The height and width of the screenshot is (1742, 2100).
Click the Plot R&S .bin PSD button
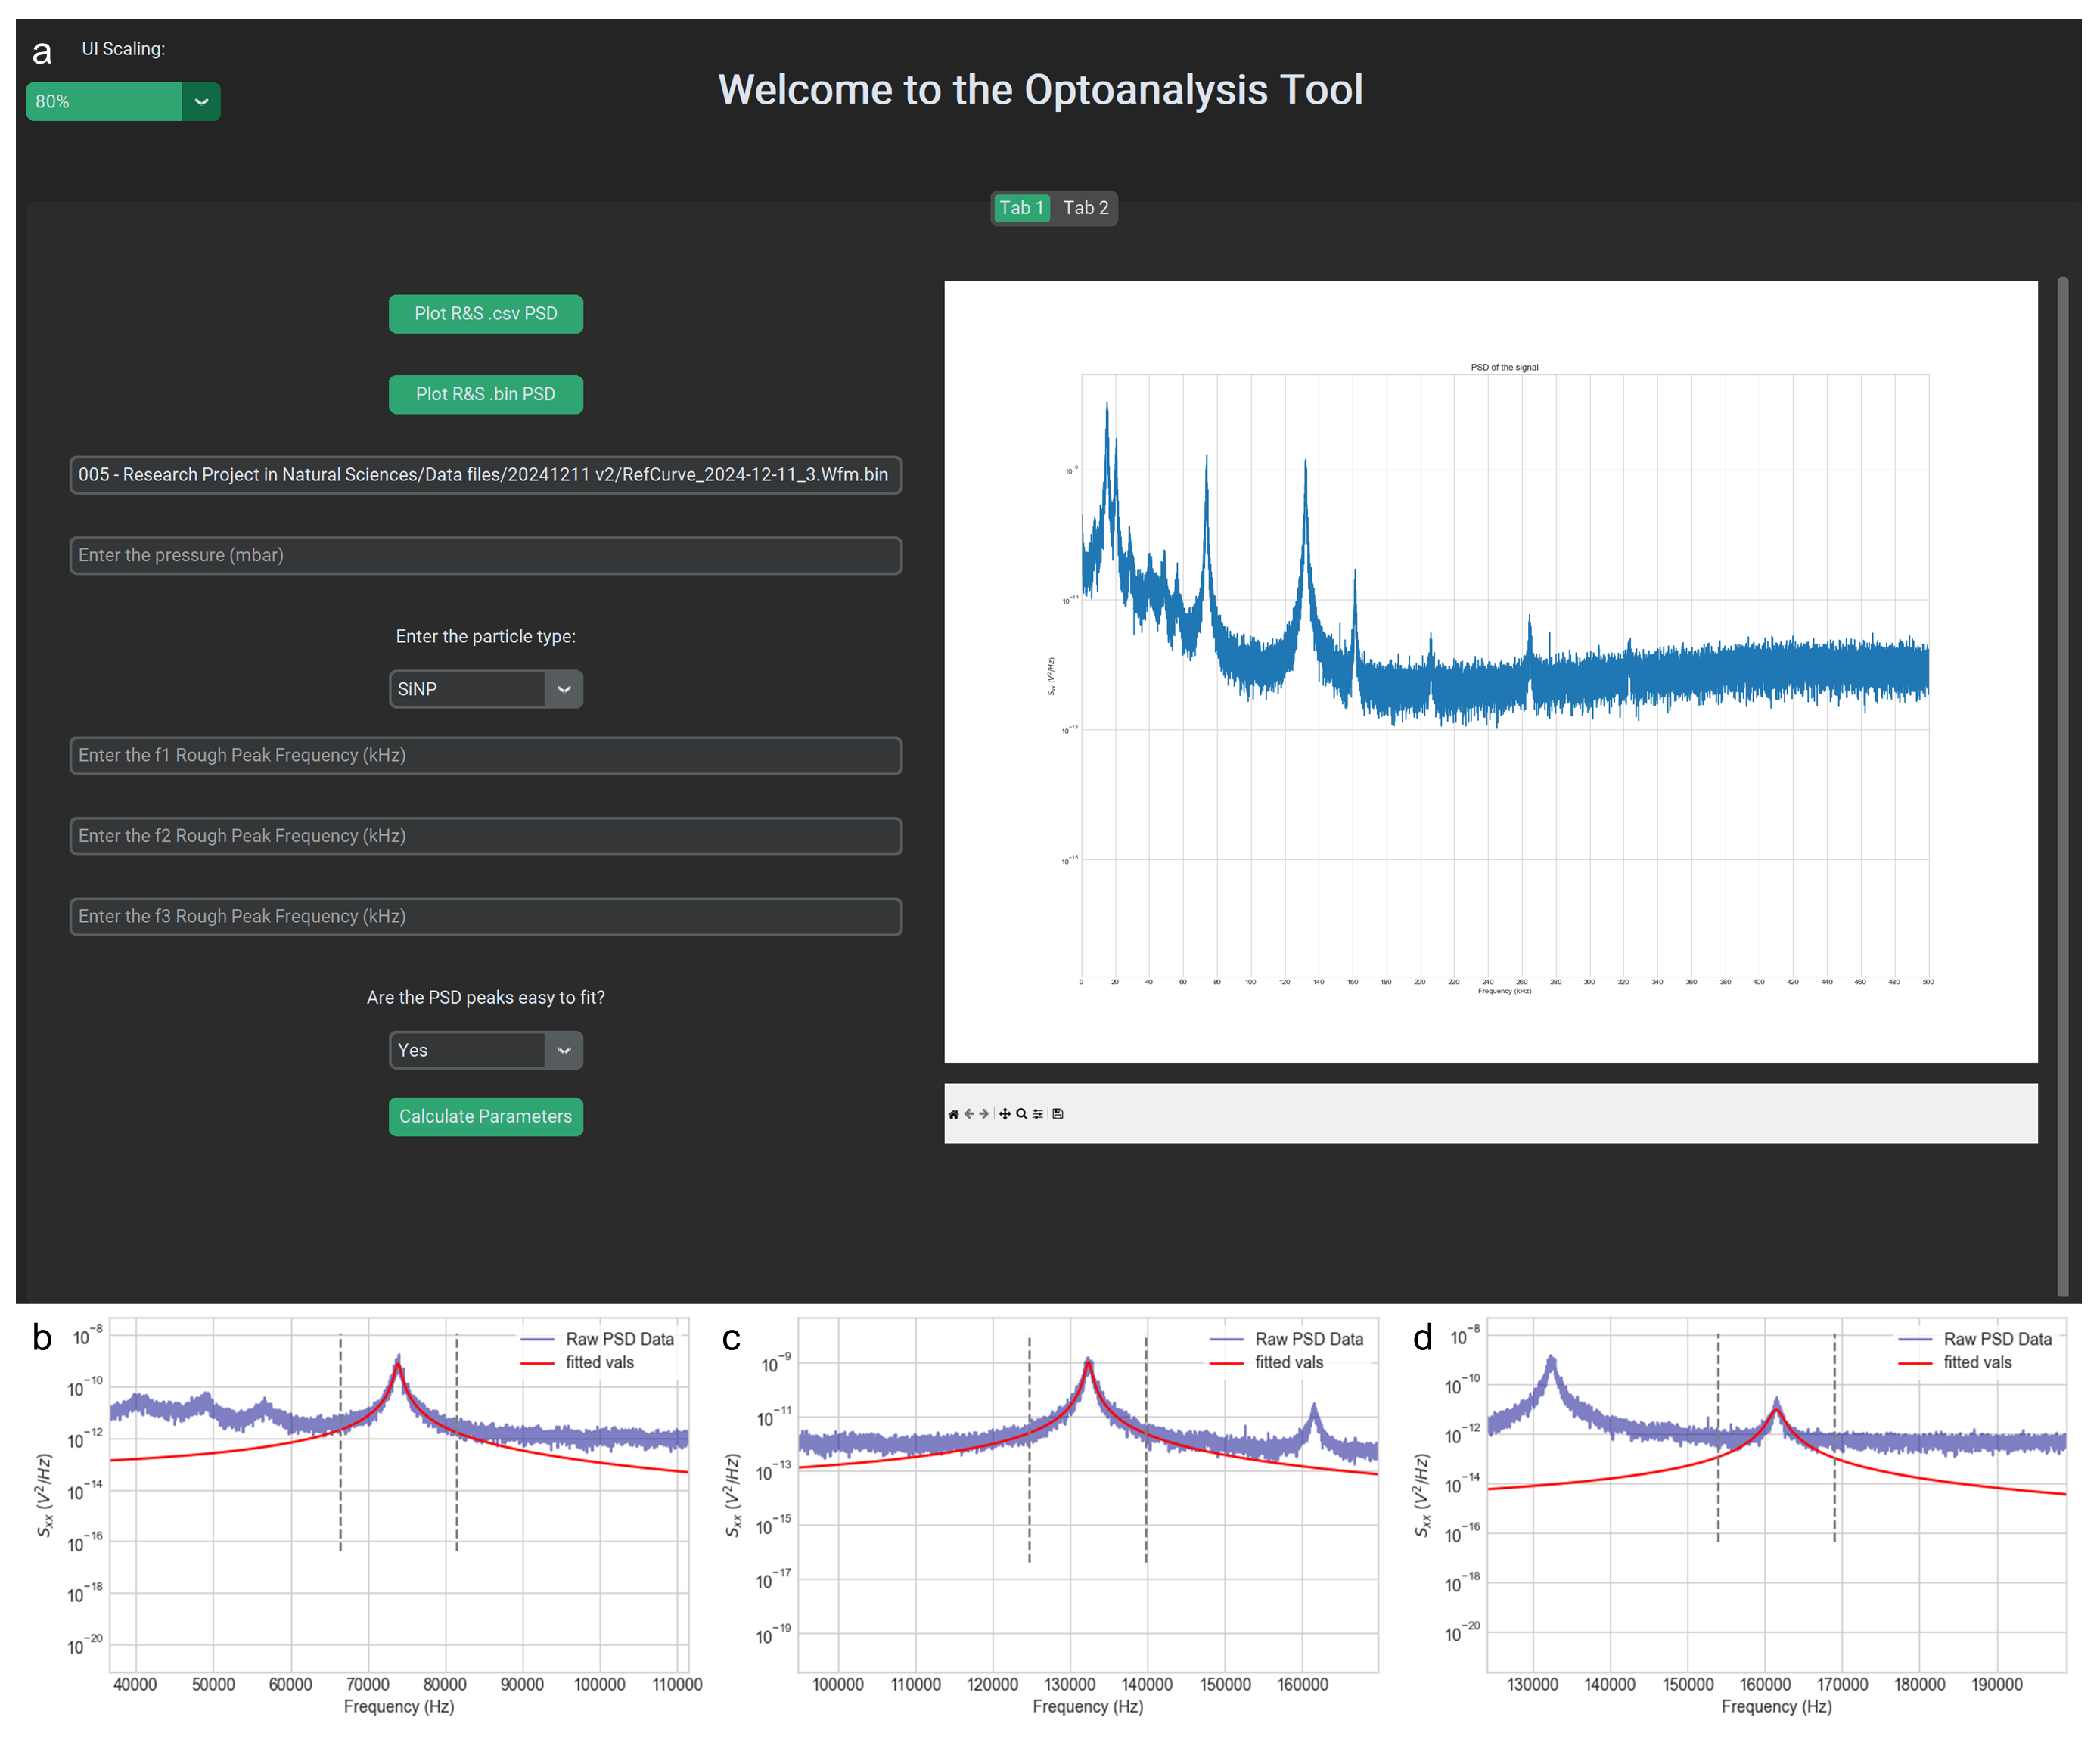click(485, 394)
